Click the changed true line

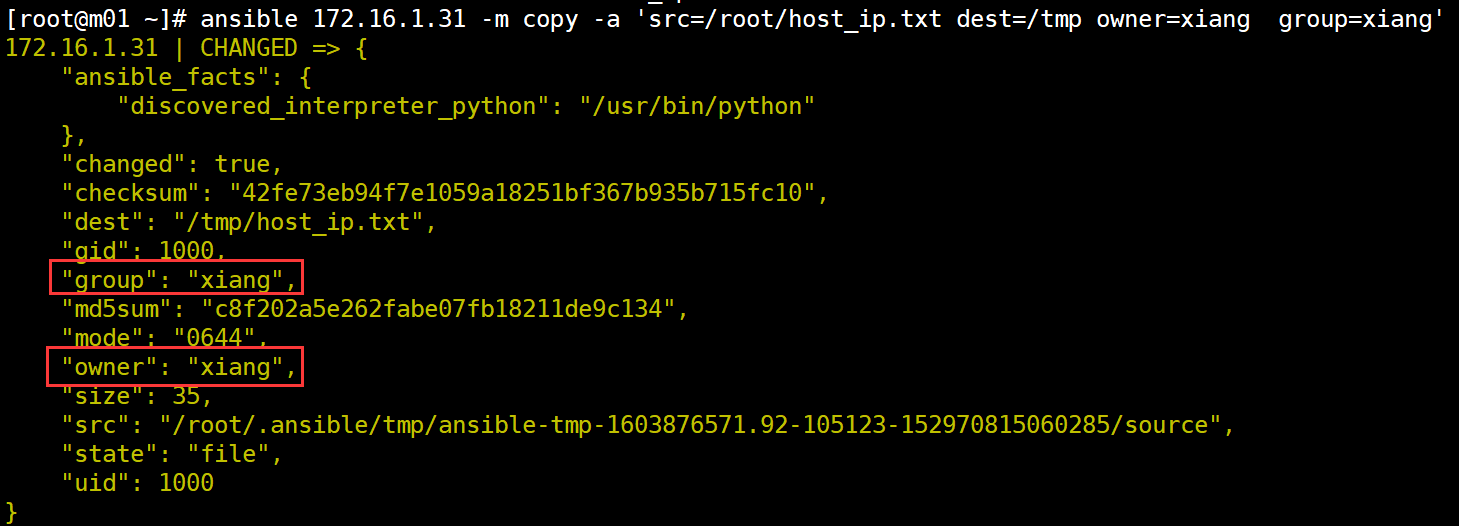coord(172,164)
